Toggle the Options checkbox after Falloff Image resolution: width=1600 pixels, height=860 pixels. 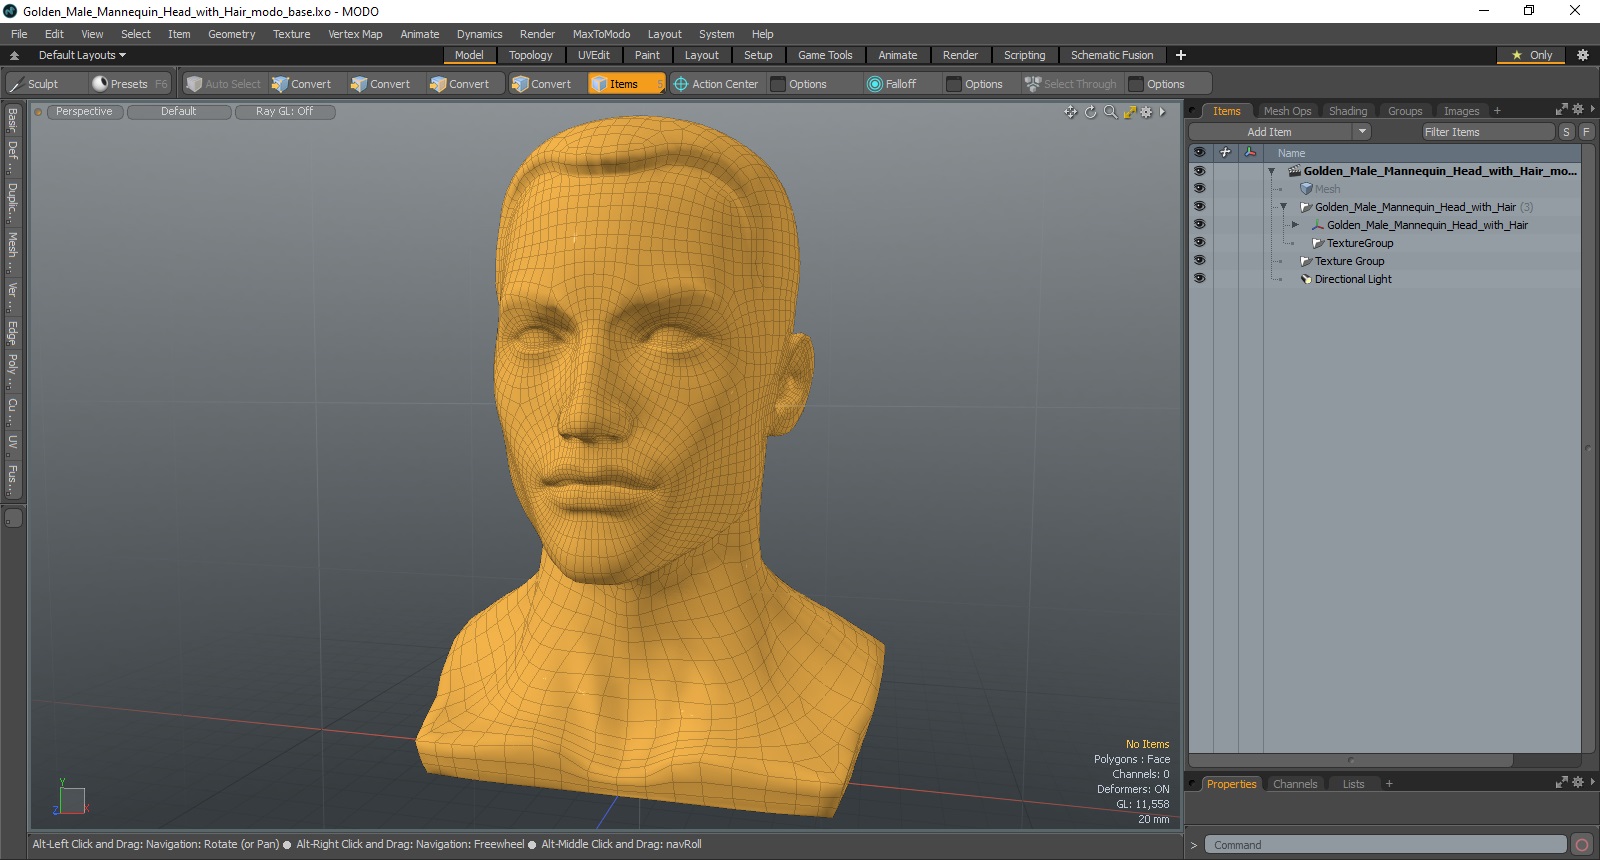click(x=954, y=84)
